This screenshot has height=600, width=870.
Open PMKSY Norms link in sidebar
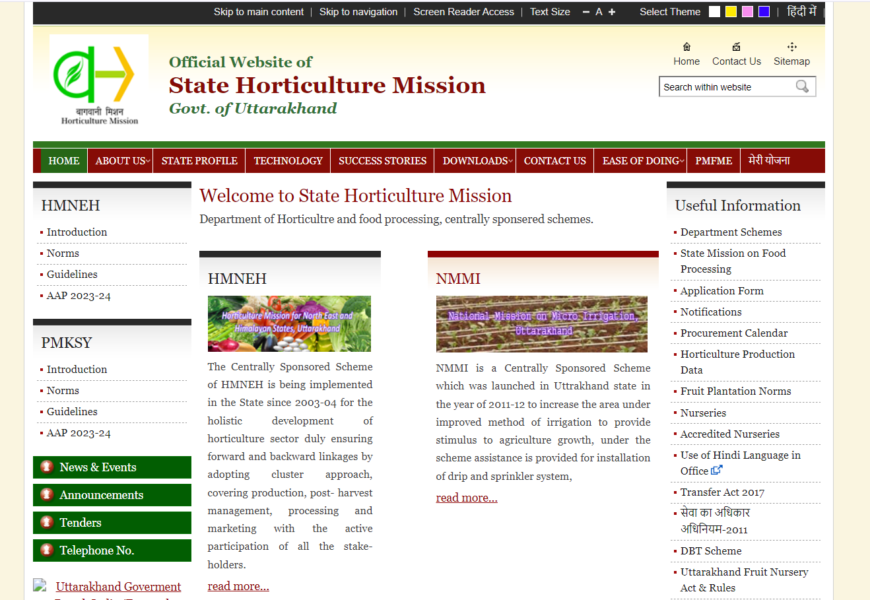point(63,390)
